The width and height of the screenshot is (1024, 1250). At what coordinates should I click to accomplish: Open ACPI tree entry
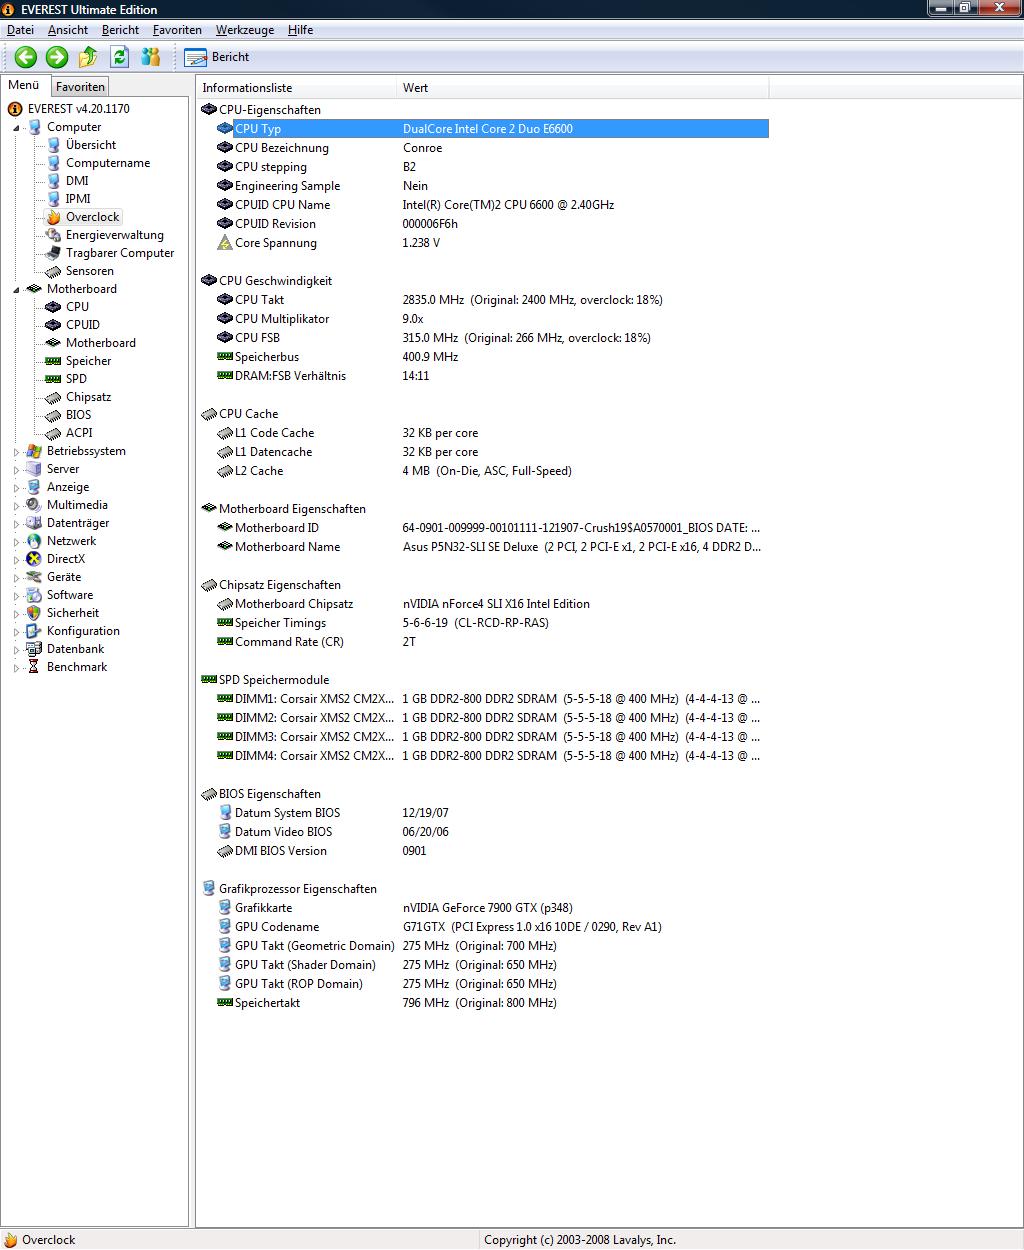tap(79, 433)
